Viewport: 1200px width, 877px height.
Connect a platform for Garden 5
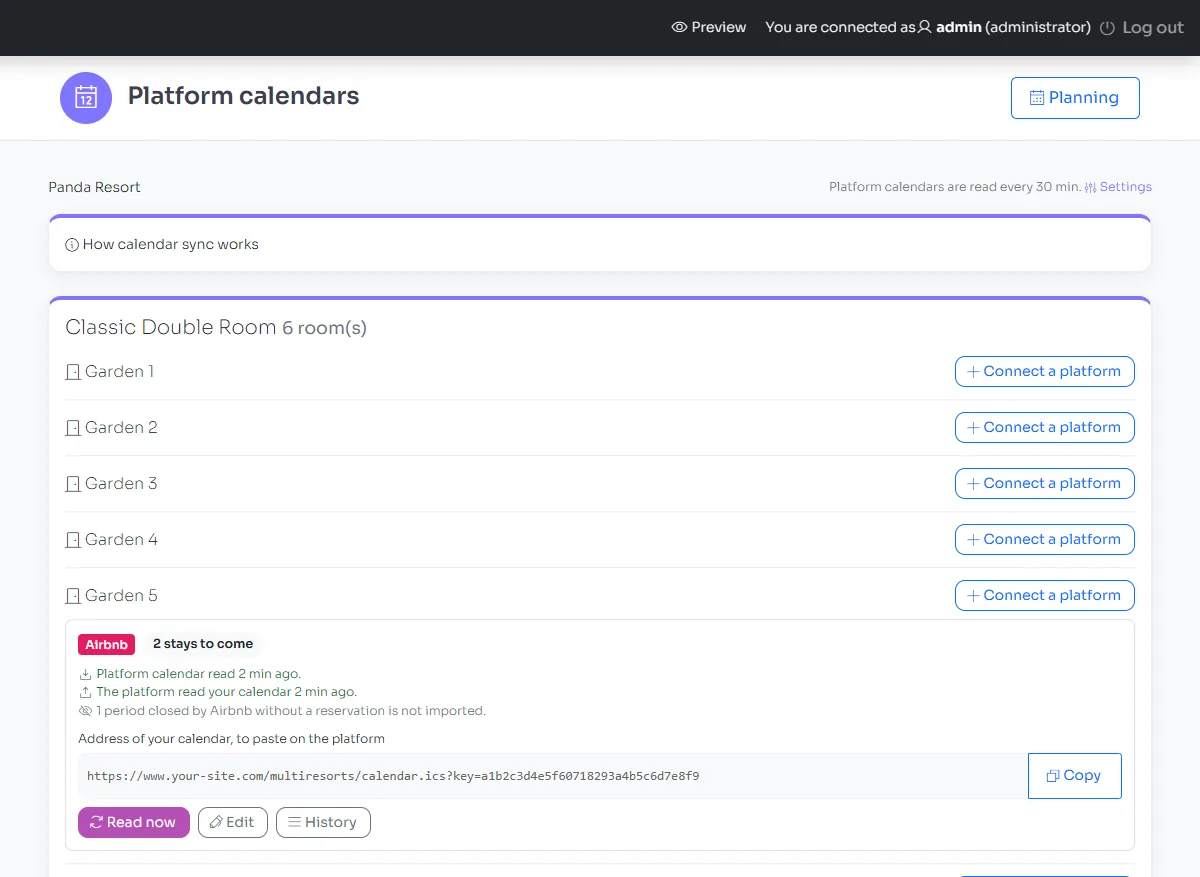coord(1045,595)
